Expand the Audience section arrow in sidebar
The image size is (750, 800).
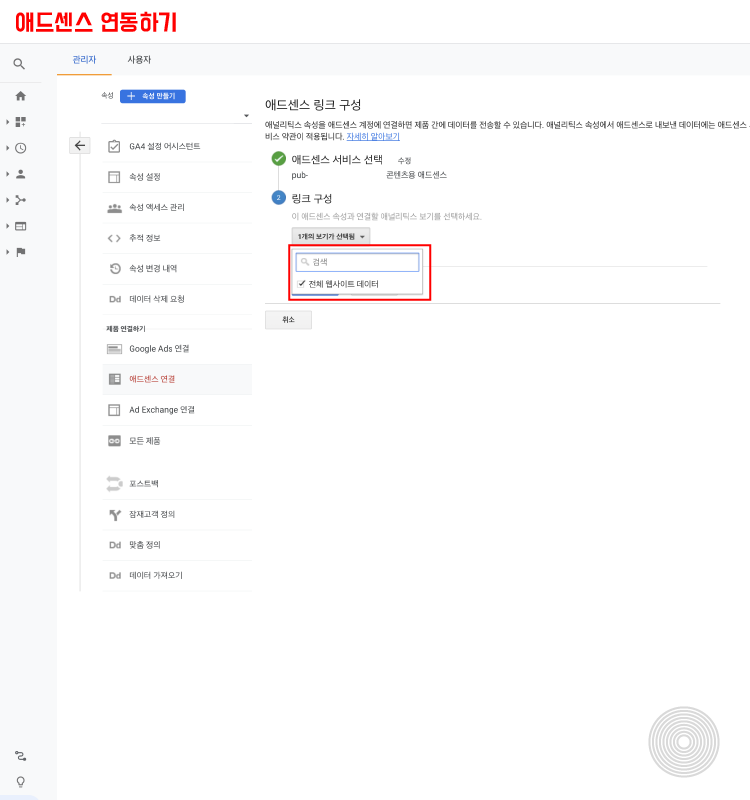coord(7,174)
